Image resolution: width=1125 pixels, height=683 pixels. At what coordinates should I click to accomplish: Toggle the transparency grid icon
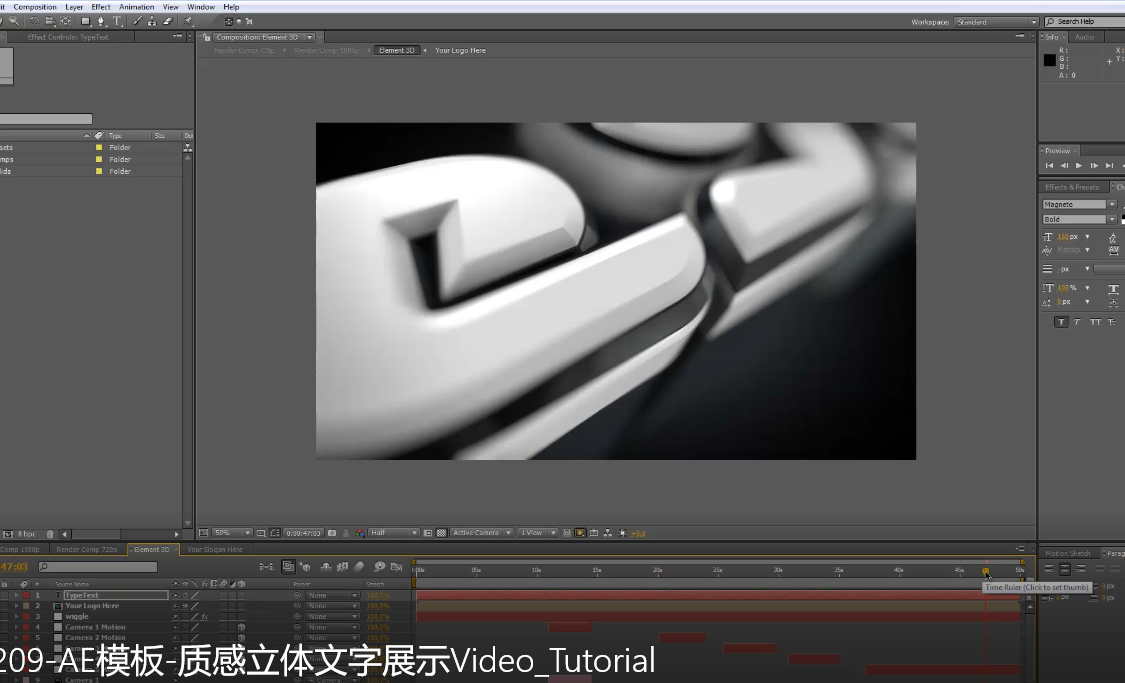click(441, 533)
